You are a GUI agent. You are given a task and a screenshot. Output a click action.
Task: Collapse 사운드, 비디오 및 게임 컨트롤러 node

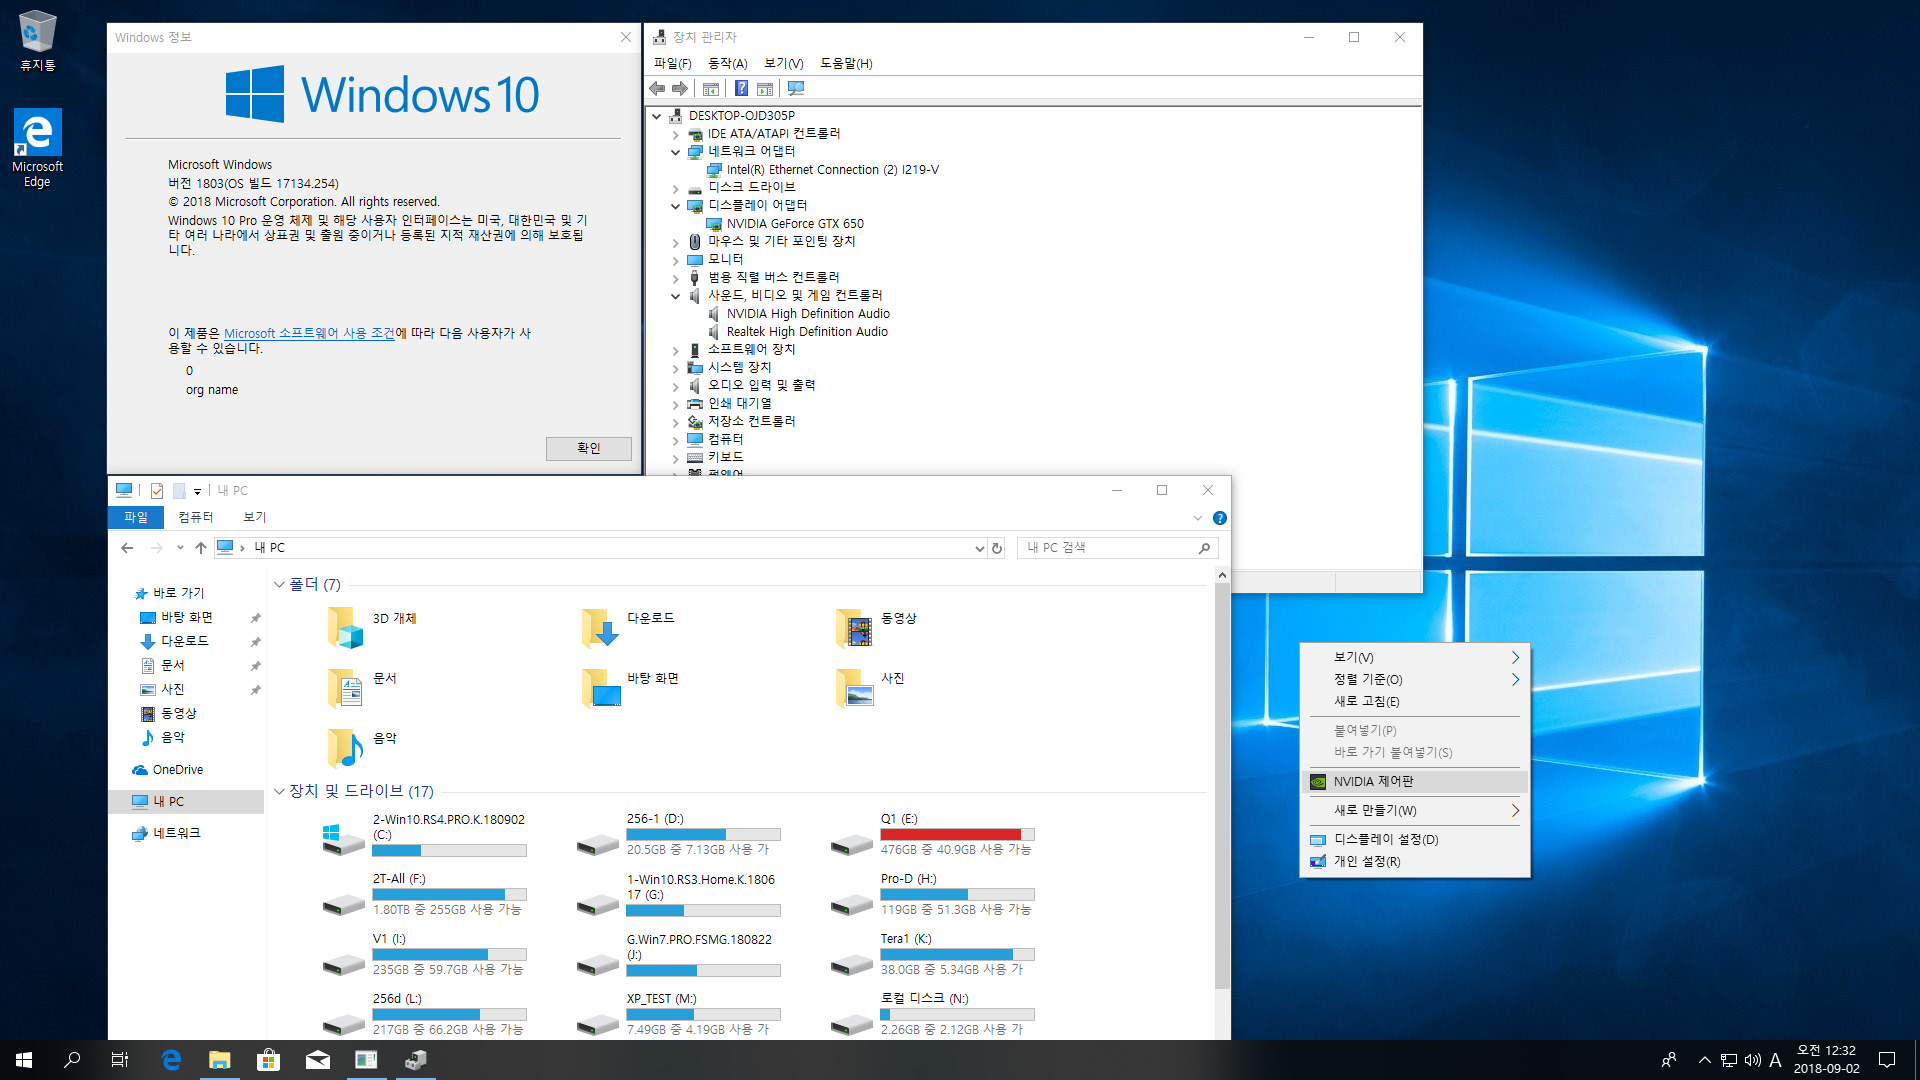pyautogui.click(x=675, y=296)
